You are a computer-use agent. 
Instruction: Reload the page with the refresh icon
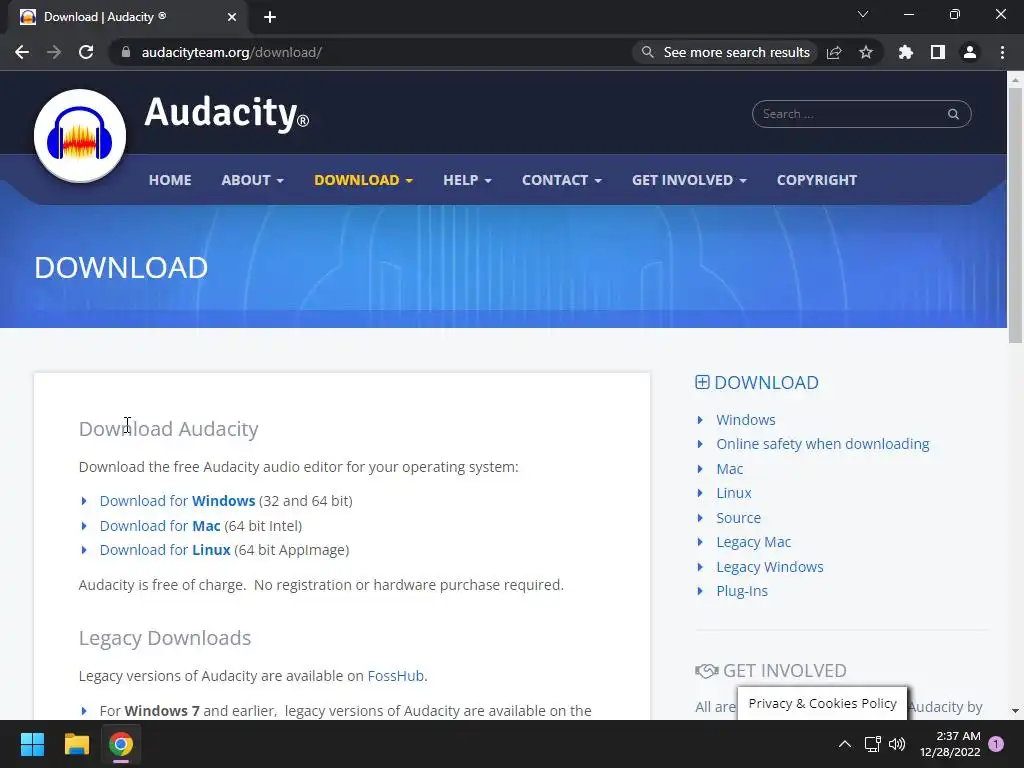(x=86, y=52)
